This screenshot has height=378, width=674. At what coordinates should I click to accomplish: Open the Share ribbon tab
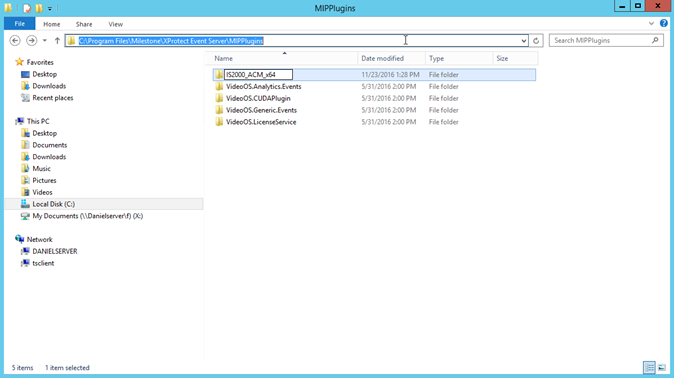click(84, 24)
